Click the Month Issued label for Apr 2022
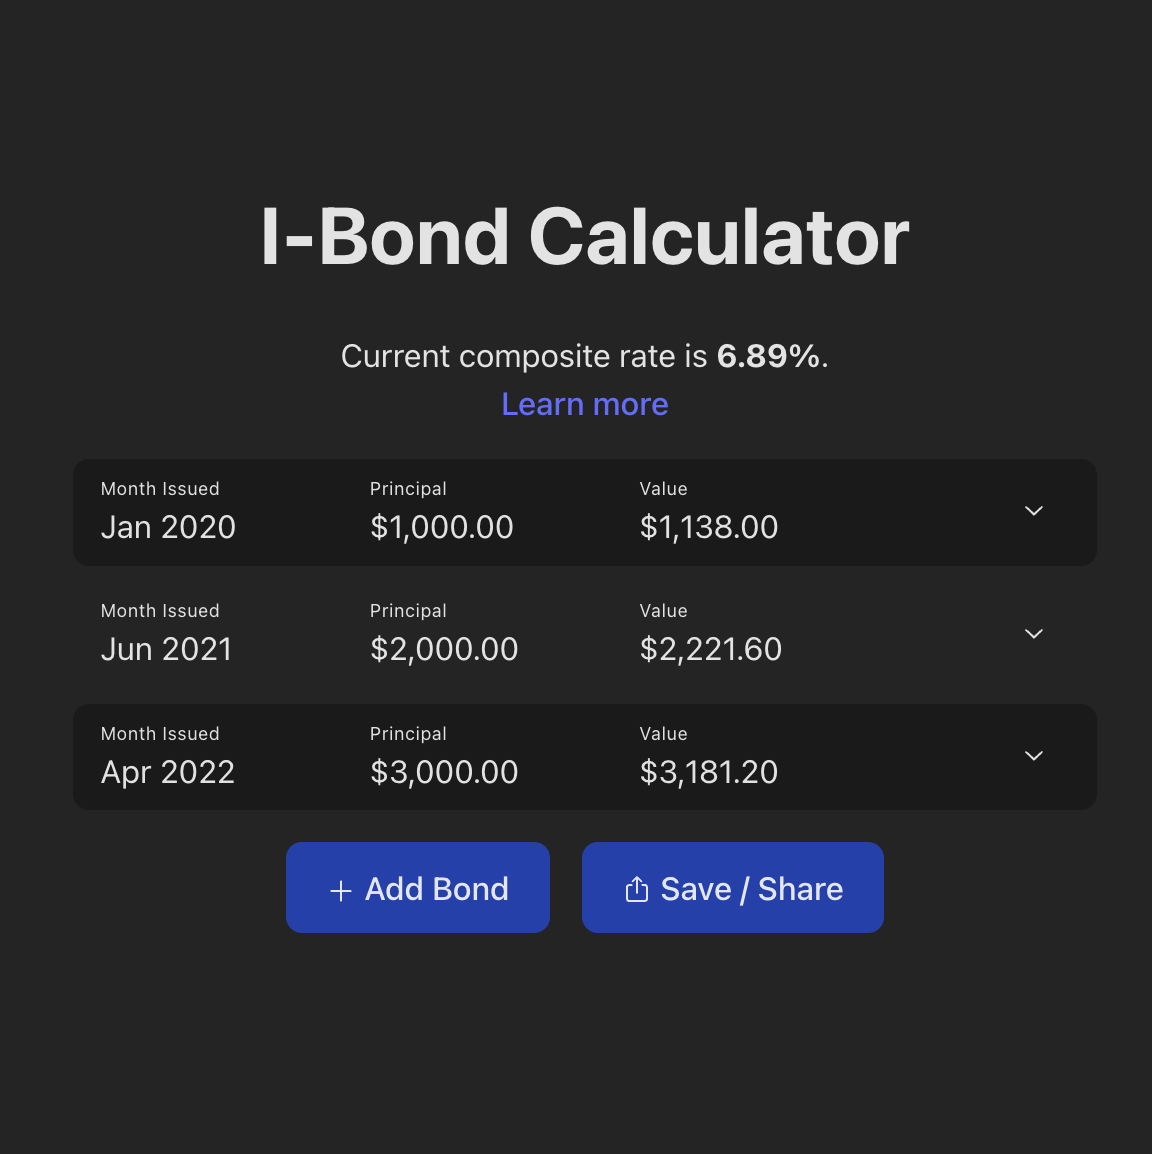The image size is (1152, 1154). pos(160,733)
